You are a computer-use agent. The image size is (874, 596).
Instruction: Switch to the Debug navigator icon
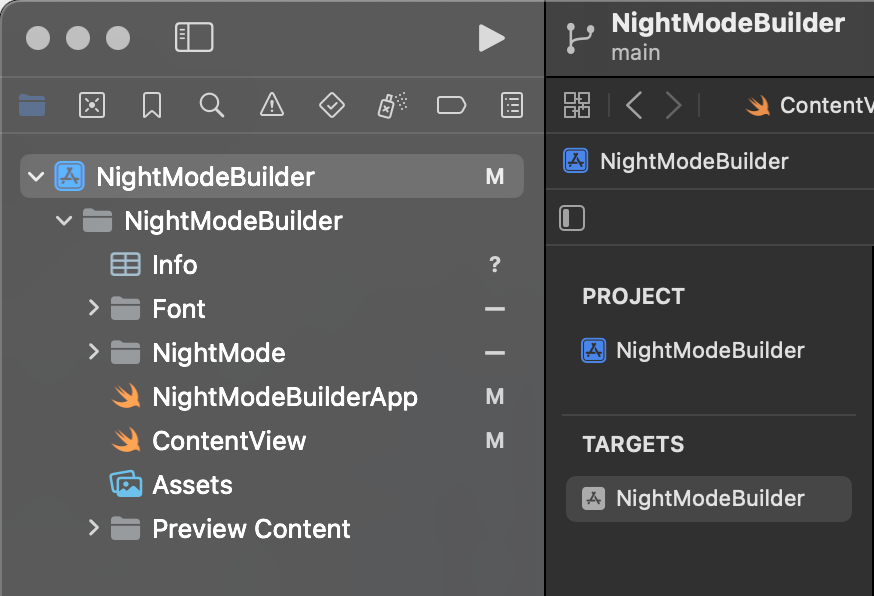click(391, 105)
